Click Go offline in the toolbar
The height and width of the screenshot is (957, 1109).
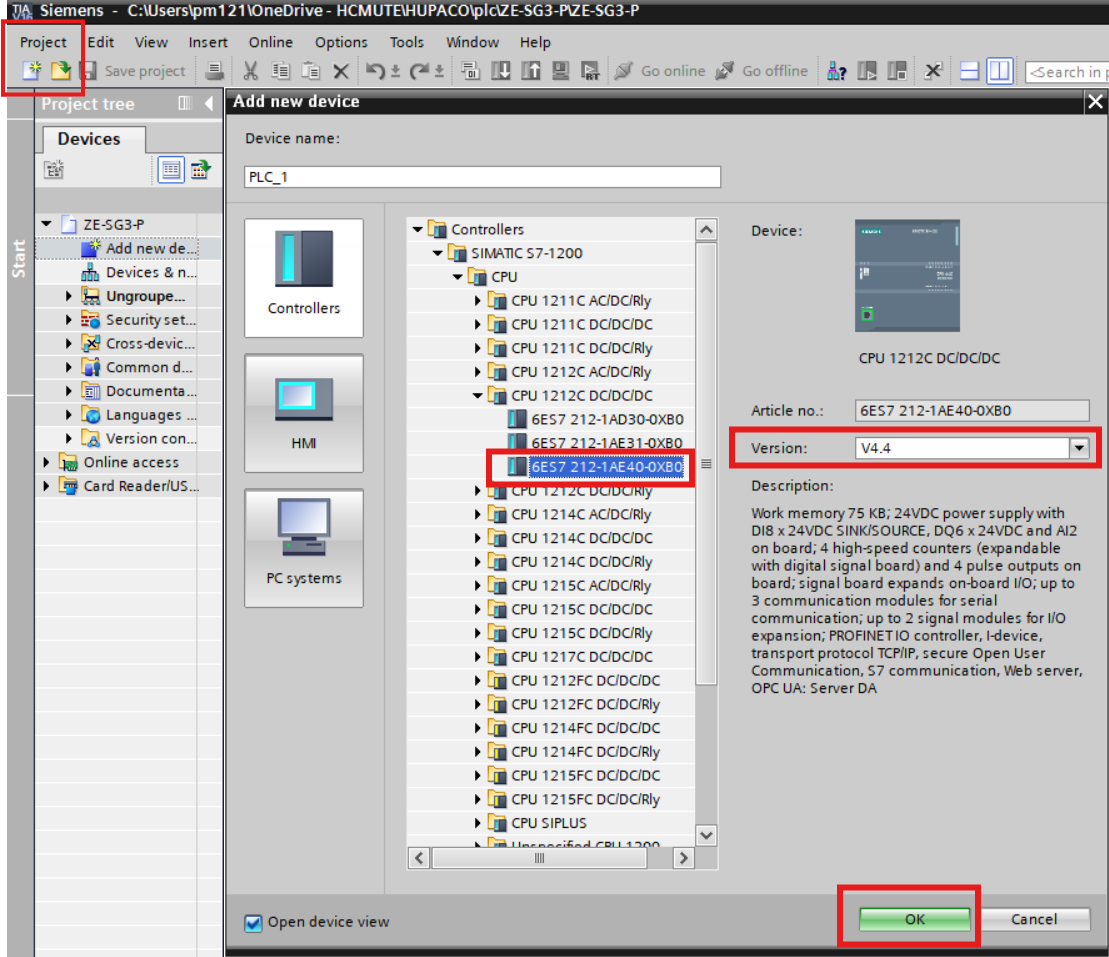[761, 71]
